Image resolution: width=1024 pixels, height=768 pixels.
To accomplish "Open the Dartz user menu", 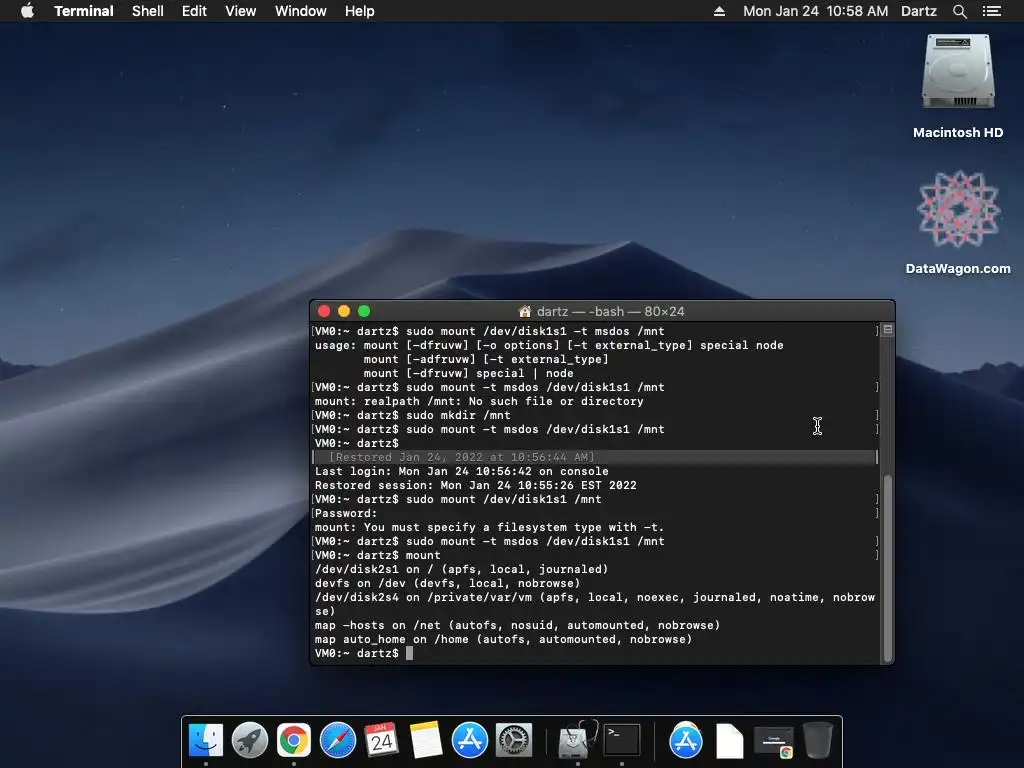I will pos(918,11).
